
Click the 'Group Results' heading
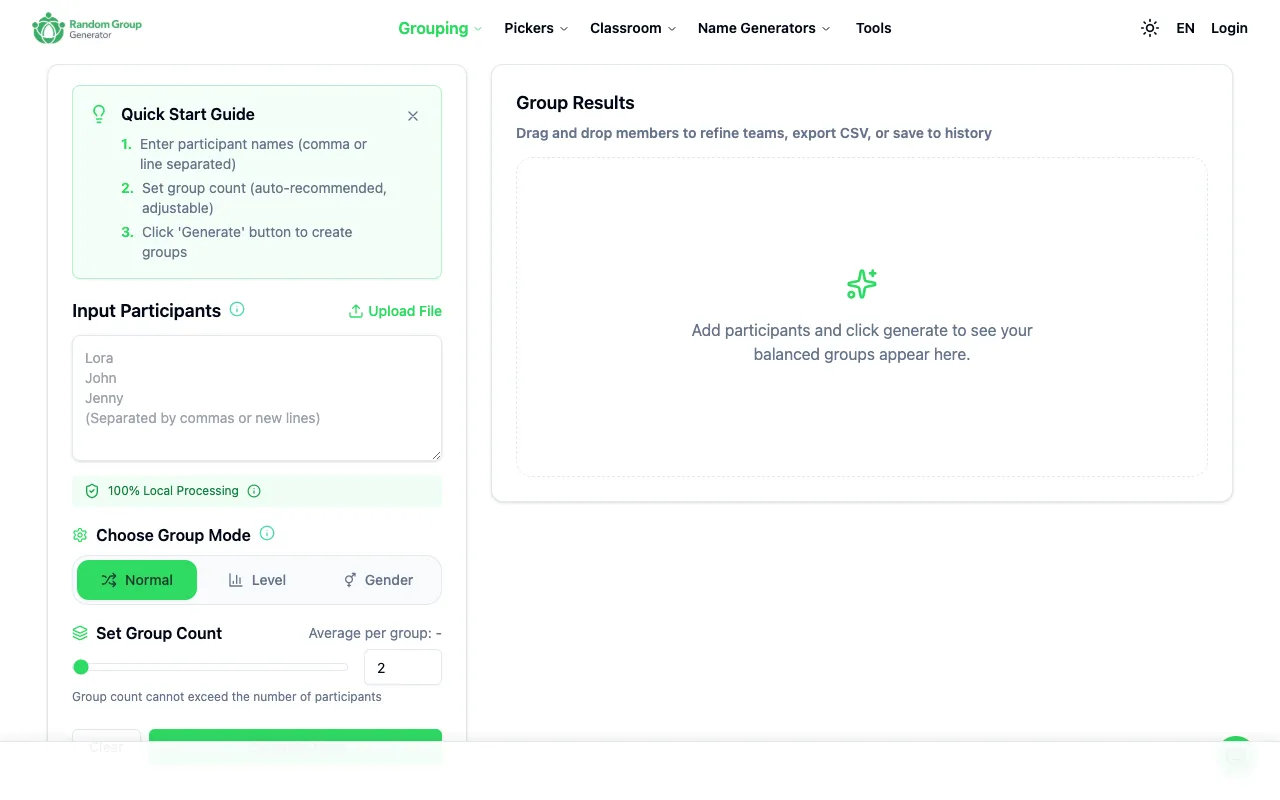point(575,103)
